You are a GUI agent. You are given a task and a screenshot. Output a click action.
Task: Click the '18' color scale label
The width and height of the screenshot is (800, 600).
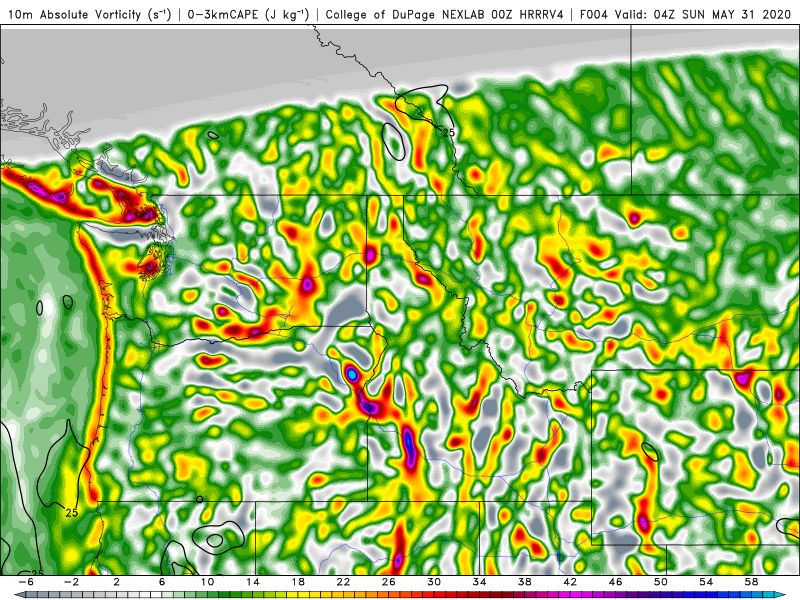pos(298,582)
